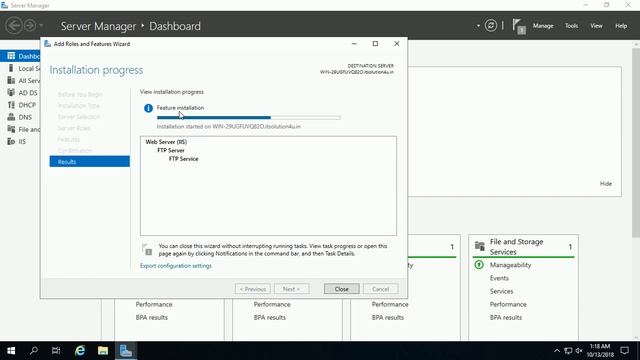The width and height of the screenshot is (640, 360).
Task: Open DNS in the sidebar
Action: [x=20, y=117]
